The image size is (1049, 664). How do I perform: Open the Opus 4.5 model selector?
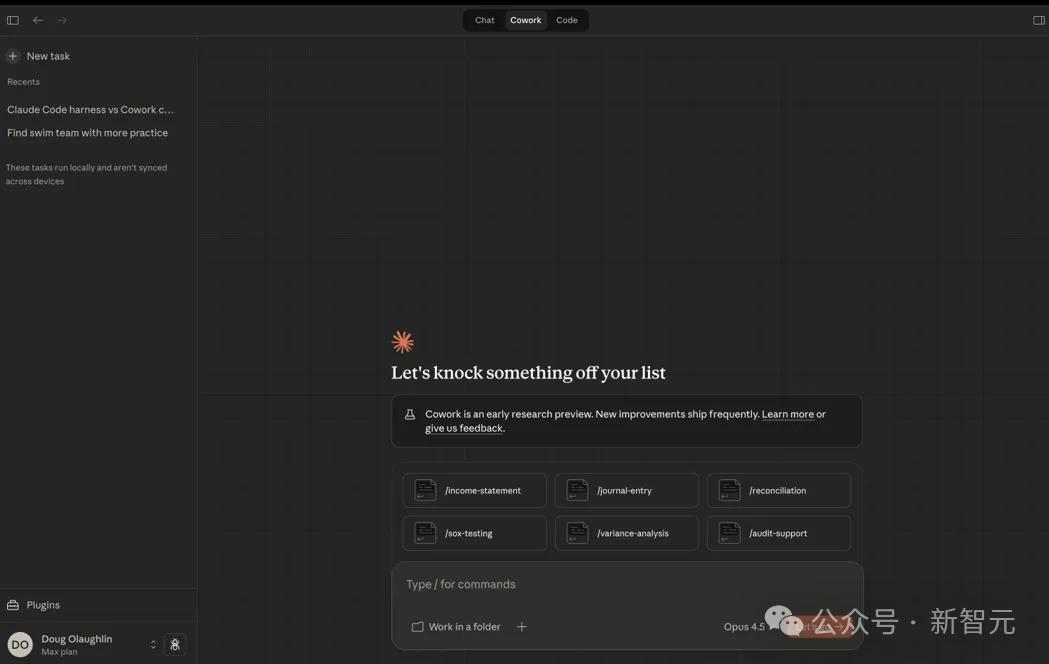(x=744, y=627)
